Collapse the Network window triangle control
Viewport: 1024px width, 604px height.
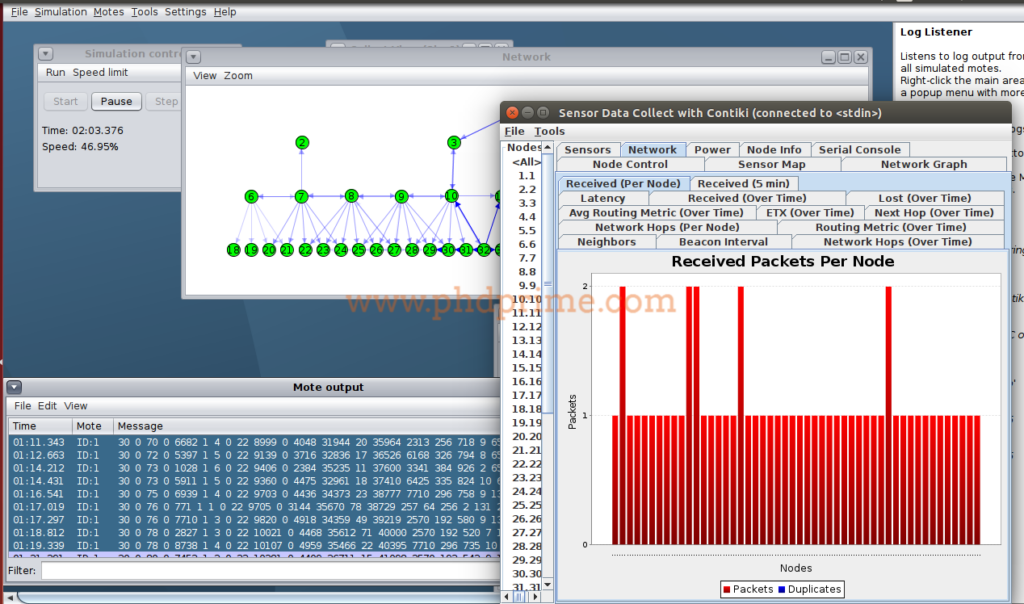click(193, 56)
